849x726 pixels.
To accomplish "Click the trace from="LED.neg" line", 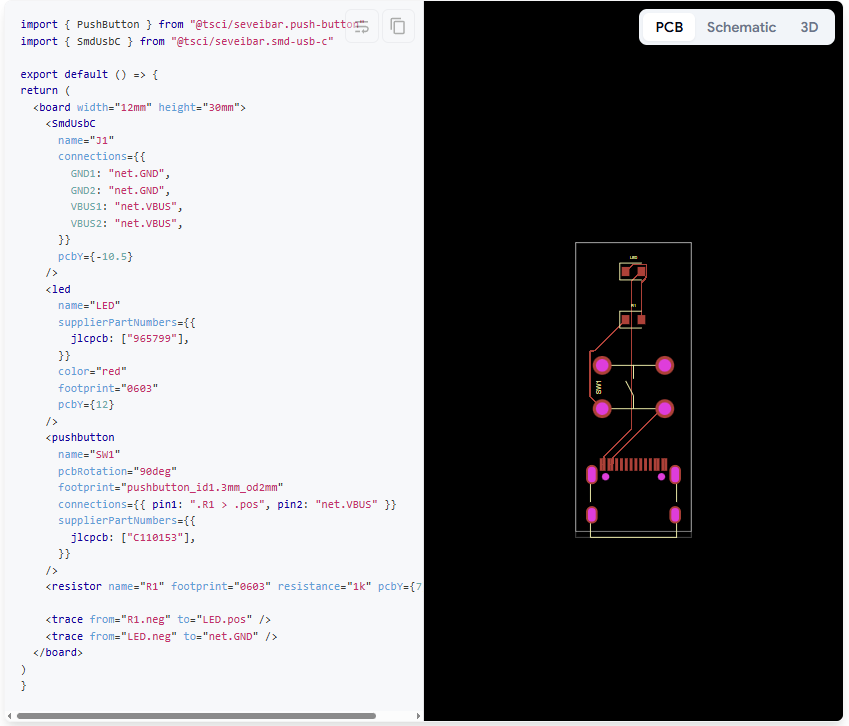I will tap(161, 636).
